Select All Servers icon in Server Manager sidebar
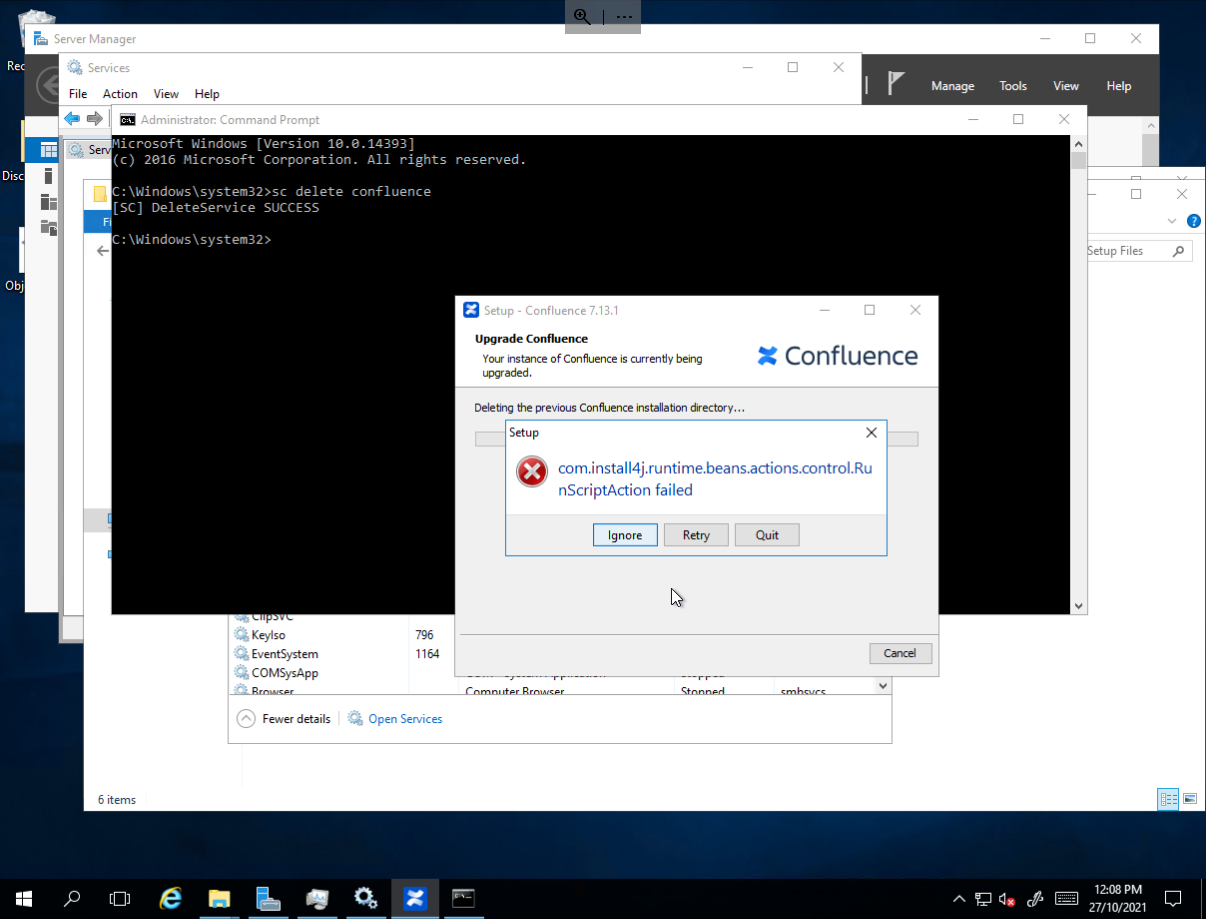1206x919 pixels. point(48,202)
